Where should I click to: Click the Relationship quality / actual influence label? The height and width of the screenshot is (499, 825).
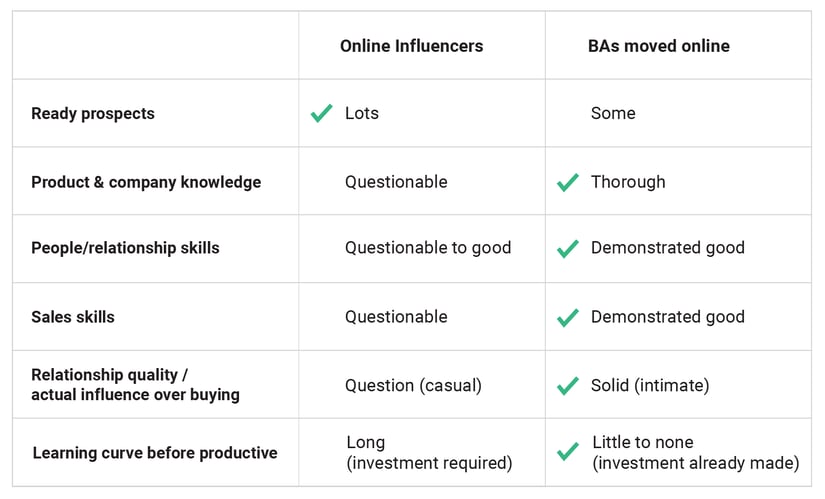pyautogui.click(x=135, y=385)
